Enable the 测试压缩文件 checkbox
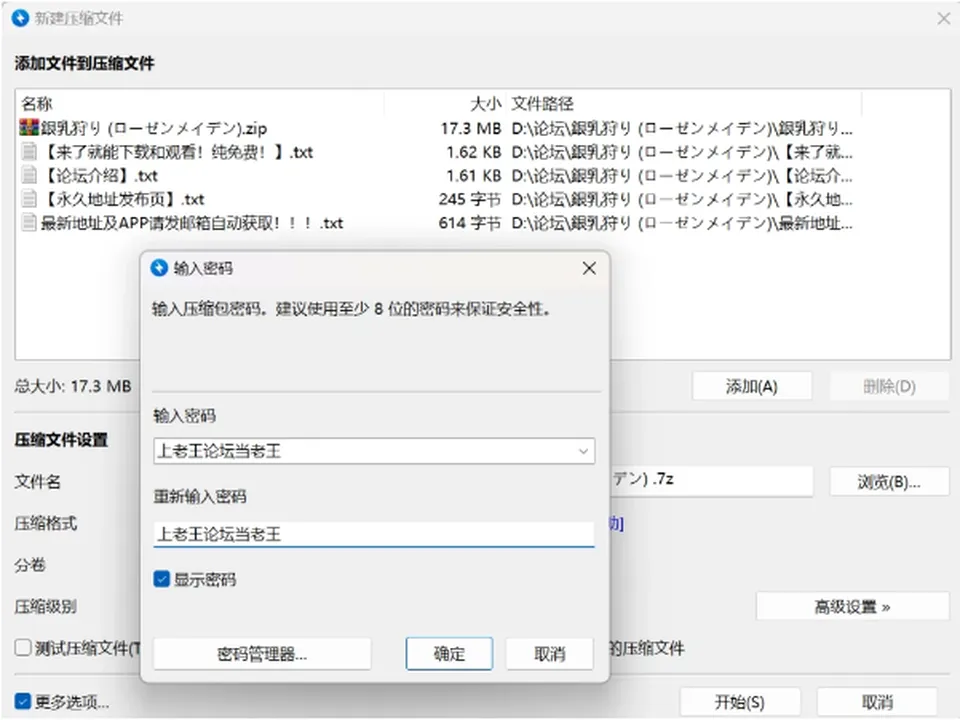The width and height of the screenshot is (960, 720). click(x=23, y=648)
